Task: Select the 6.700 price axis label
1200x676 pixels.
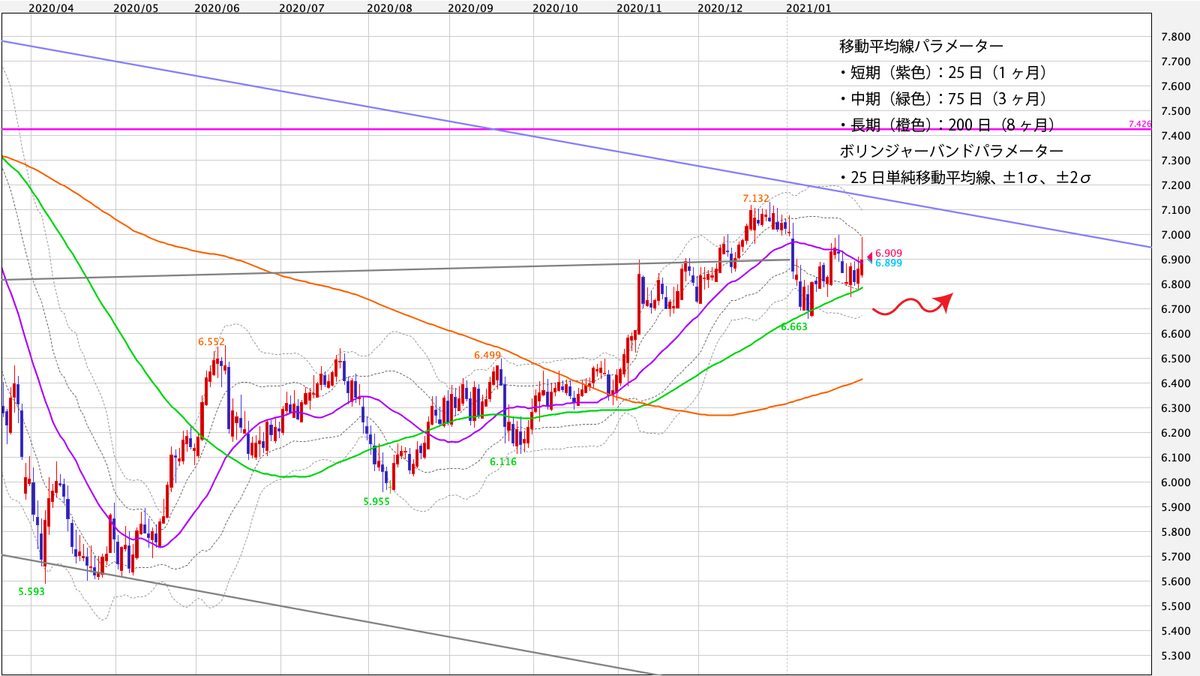Action: [1174, 310]
